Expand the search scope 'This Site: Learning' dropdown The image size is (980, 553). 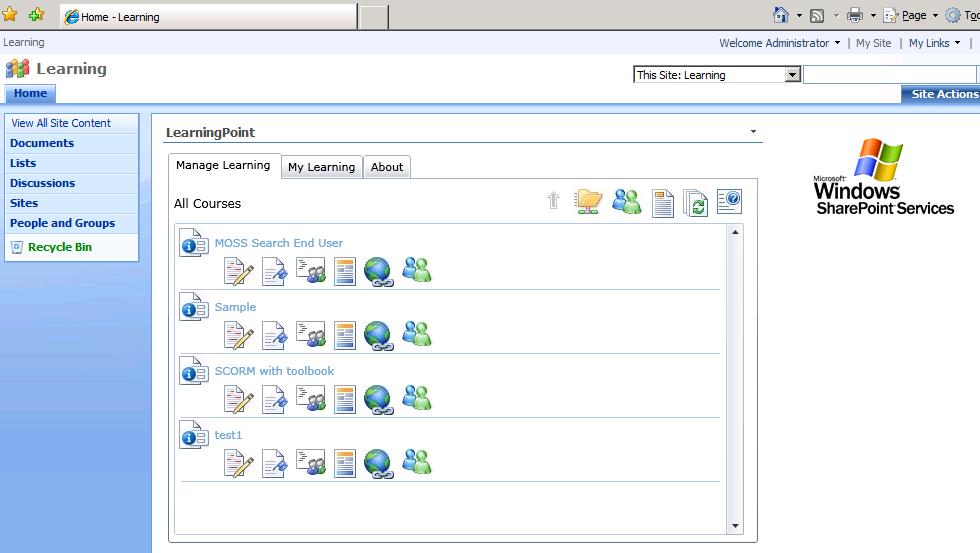pyautogui.click(x=792, y=75)
